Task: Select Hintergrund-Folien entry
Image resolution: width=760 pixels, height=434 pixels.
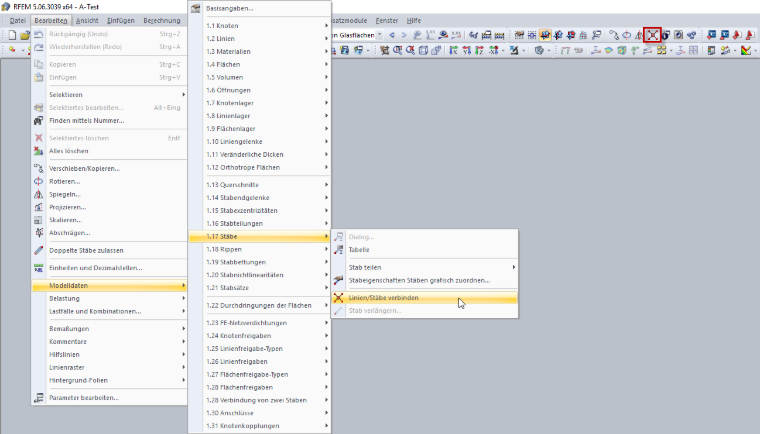Action: click(x=109, y=380)
